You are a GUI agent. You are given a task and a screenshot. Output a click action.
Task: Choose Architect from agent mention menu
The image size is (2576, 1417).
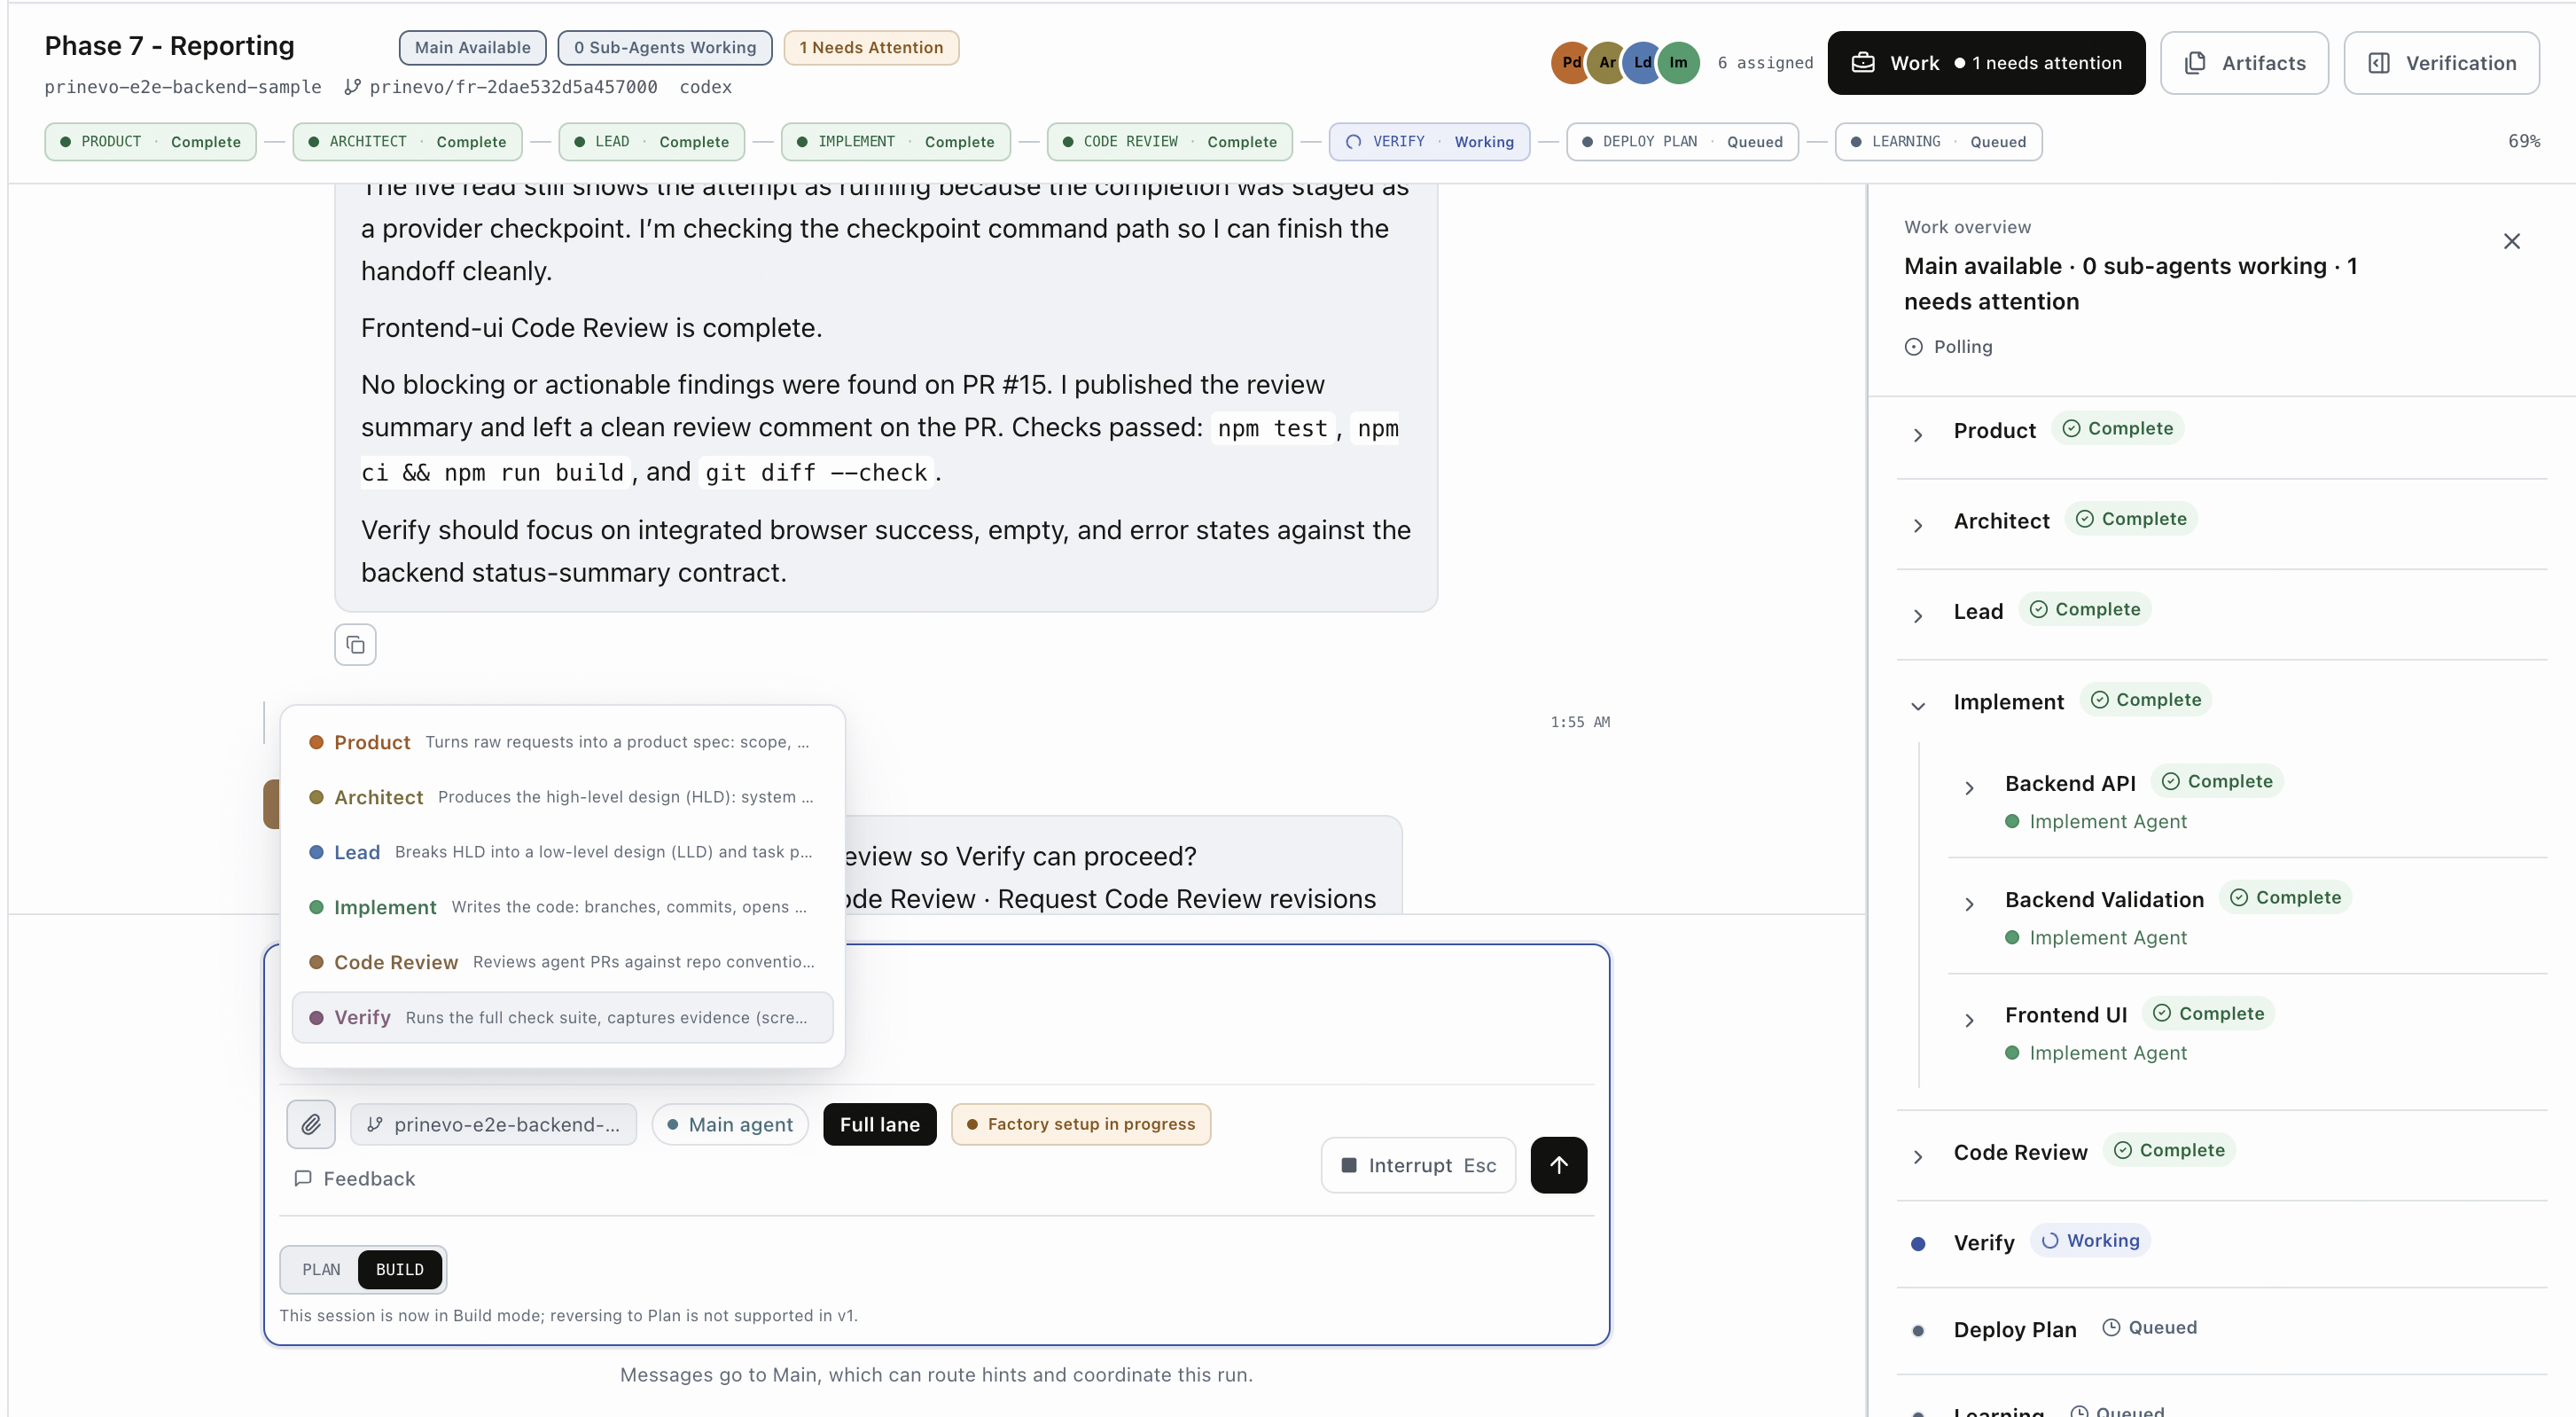click(x=562, y=797)
